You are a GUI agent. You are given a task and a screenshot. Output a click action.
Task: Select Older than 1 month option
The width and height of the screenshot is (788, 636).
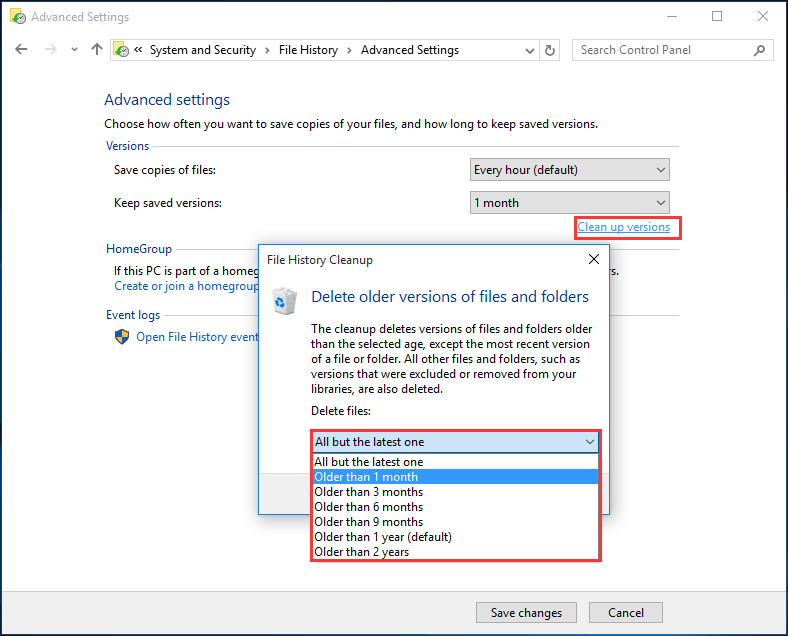tap(455, 477)
